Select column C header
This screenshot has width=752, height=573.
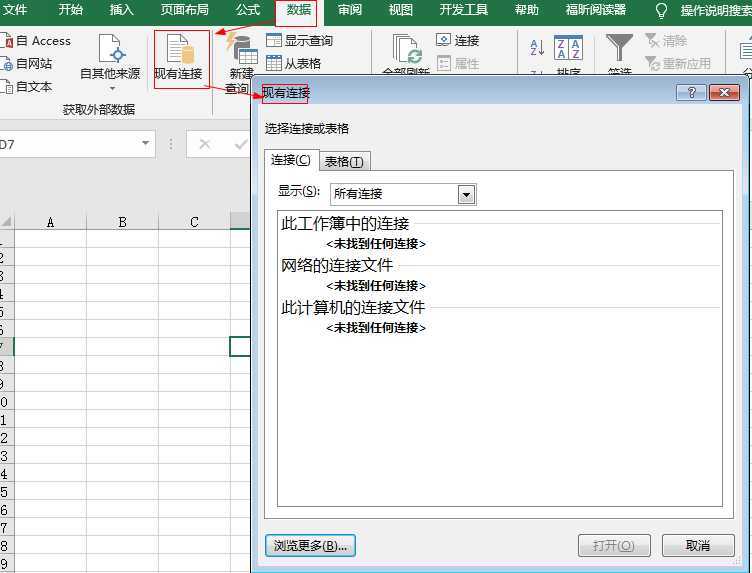click(194, 222)
